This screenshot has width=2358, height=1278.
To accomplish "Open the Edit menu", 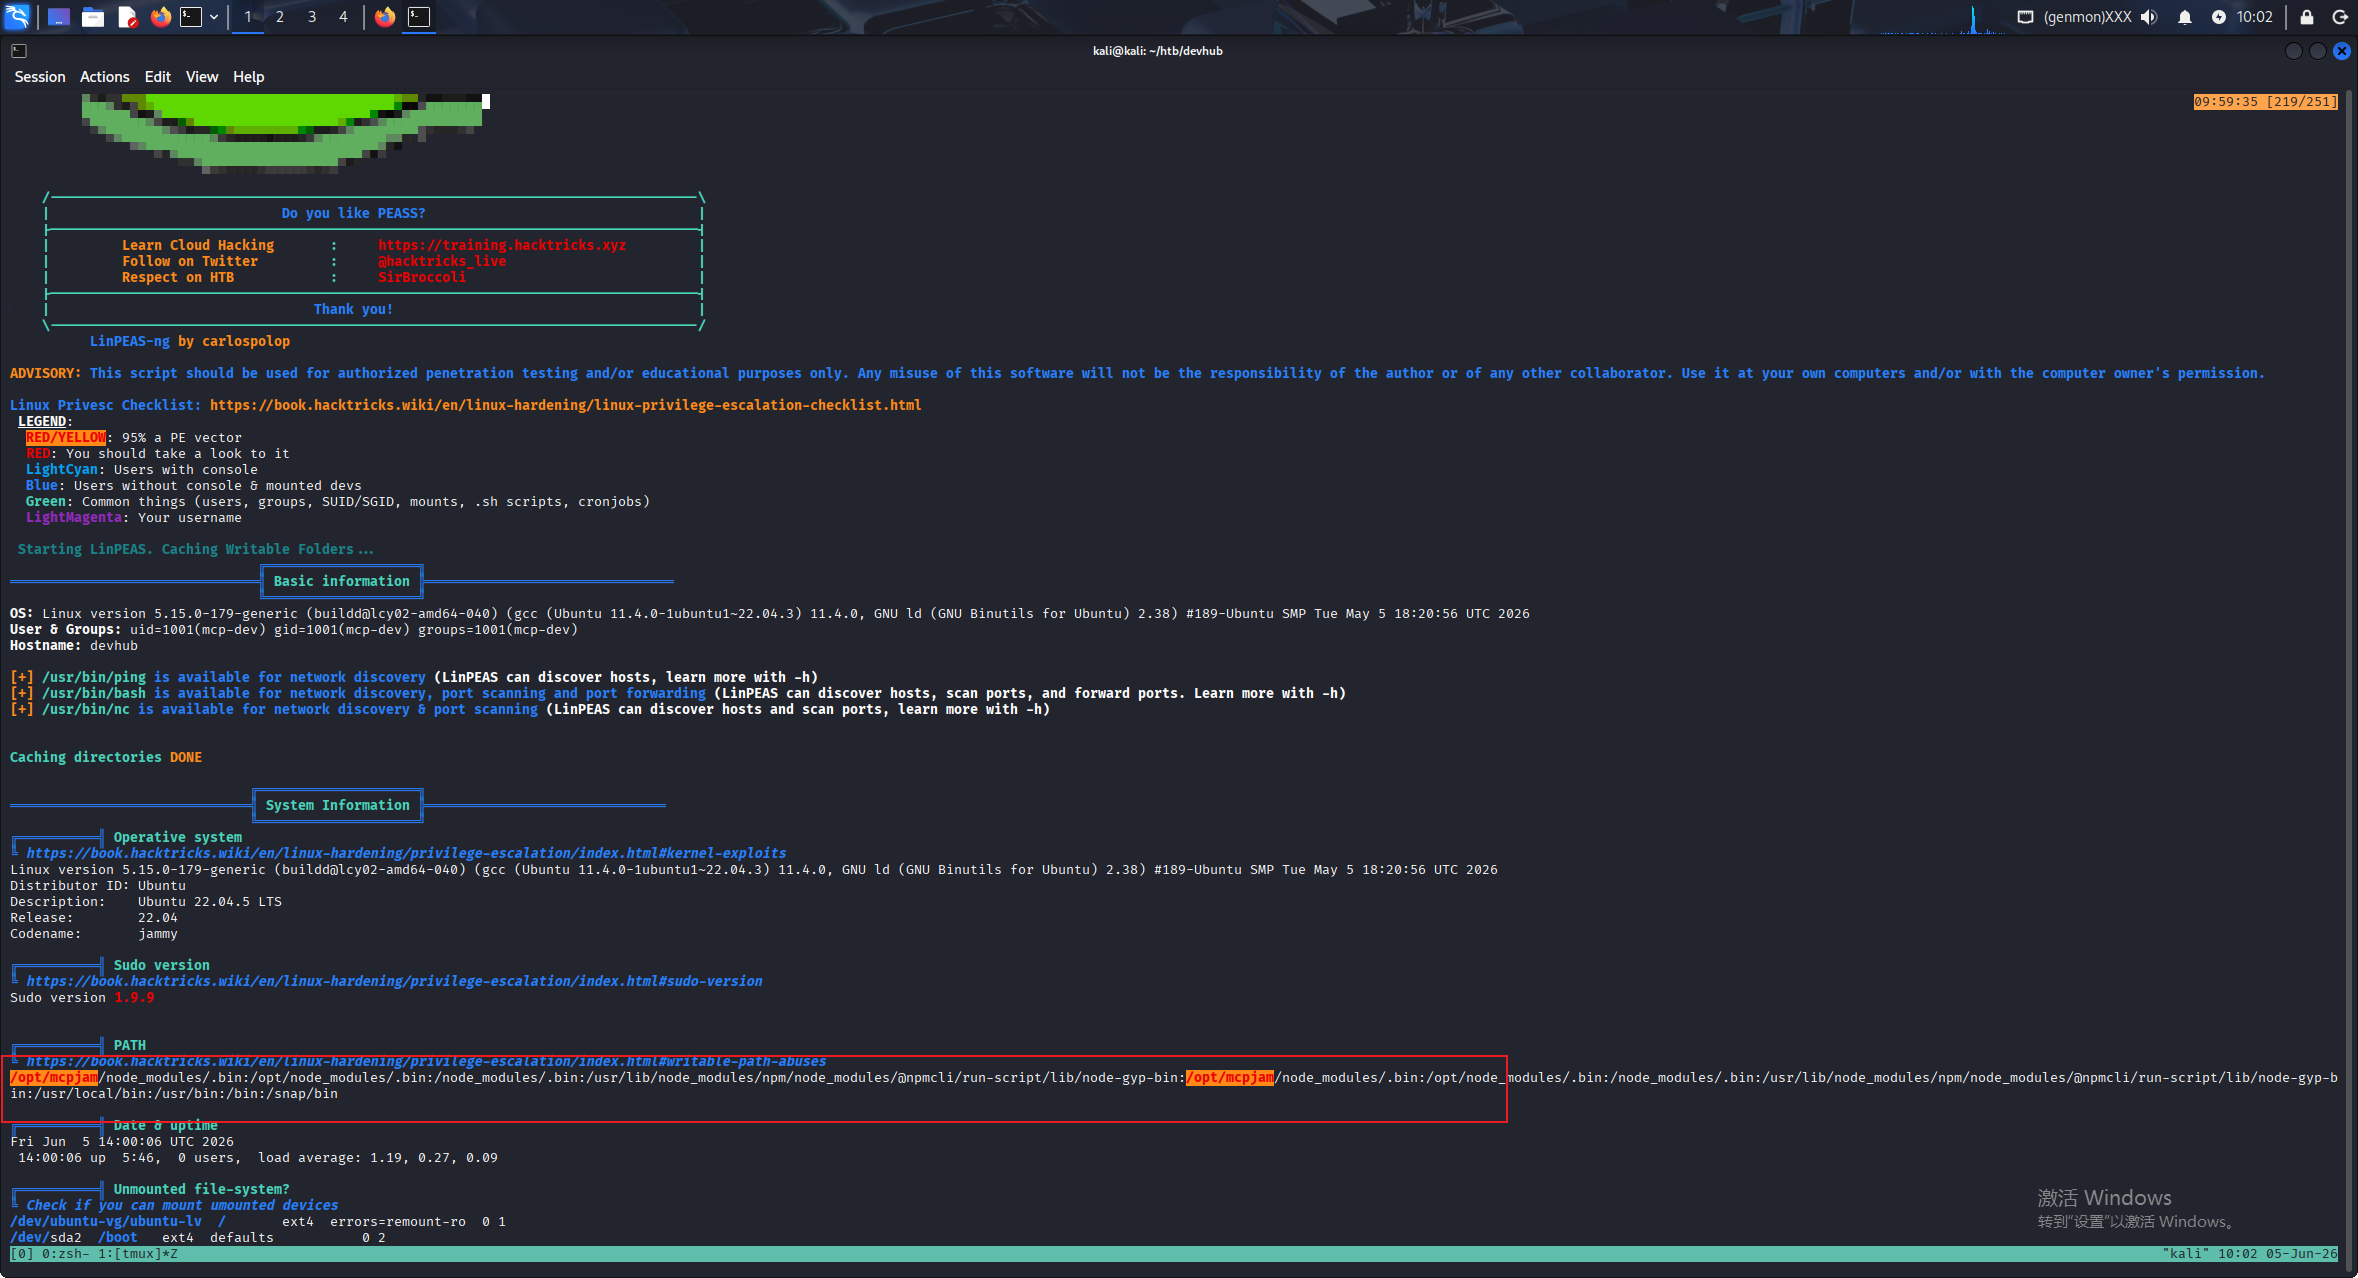I will [x=158, y=77].
